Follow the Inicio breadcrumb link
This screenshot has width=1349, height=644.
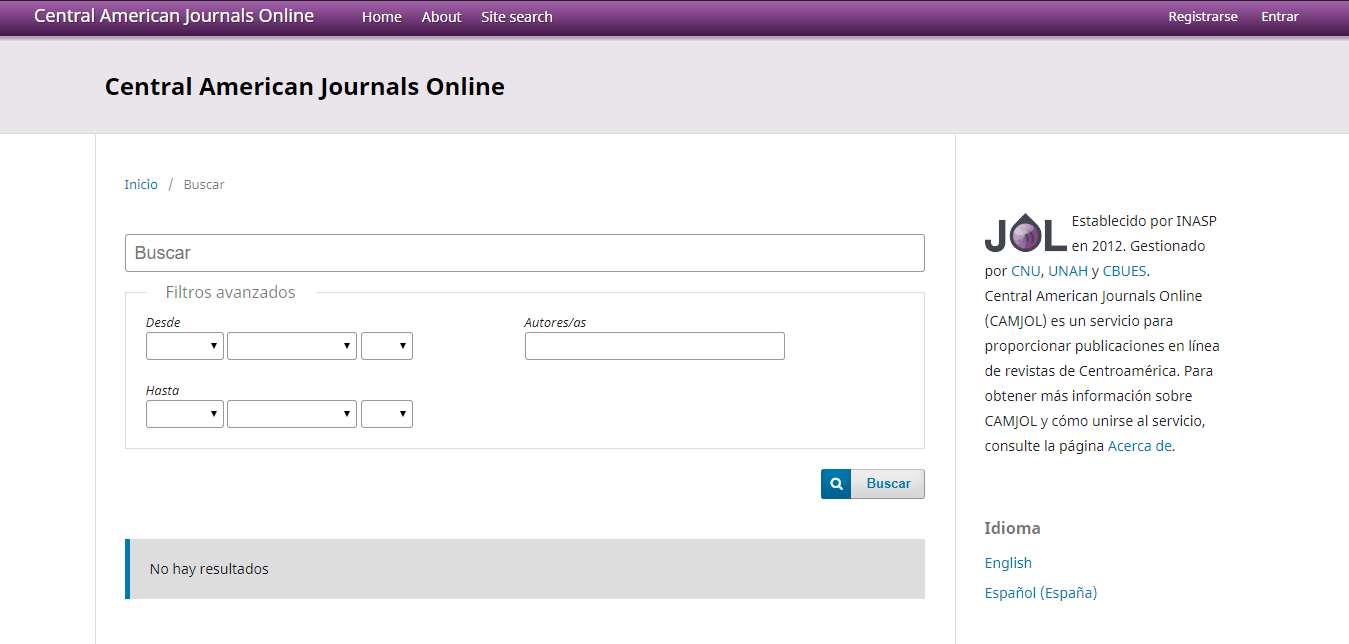point(141,185)
